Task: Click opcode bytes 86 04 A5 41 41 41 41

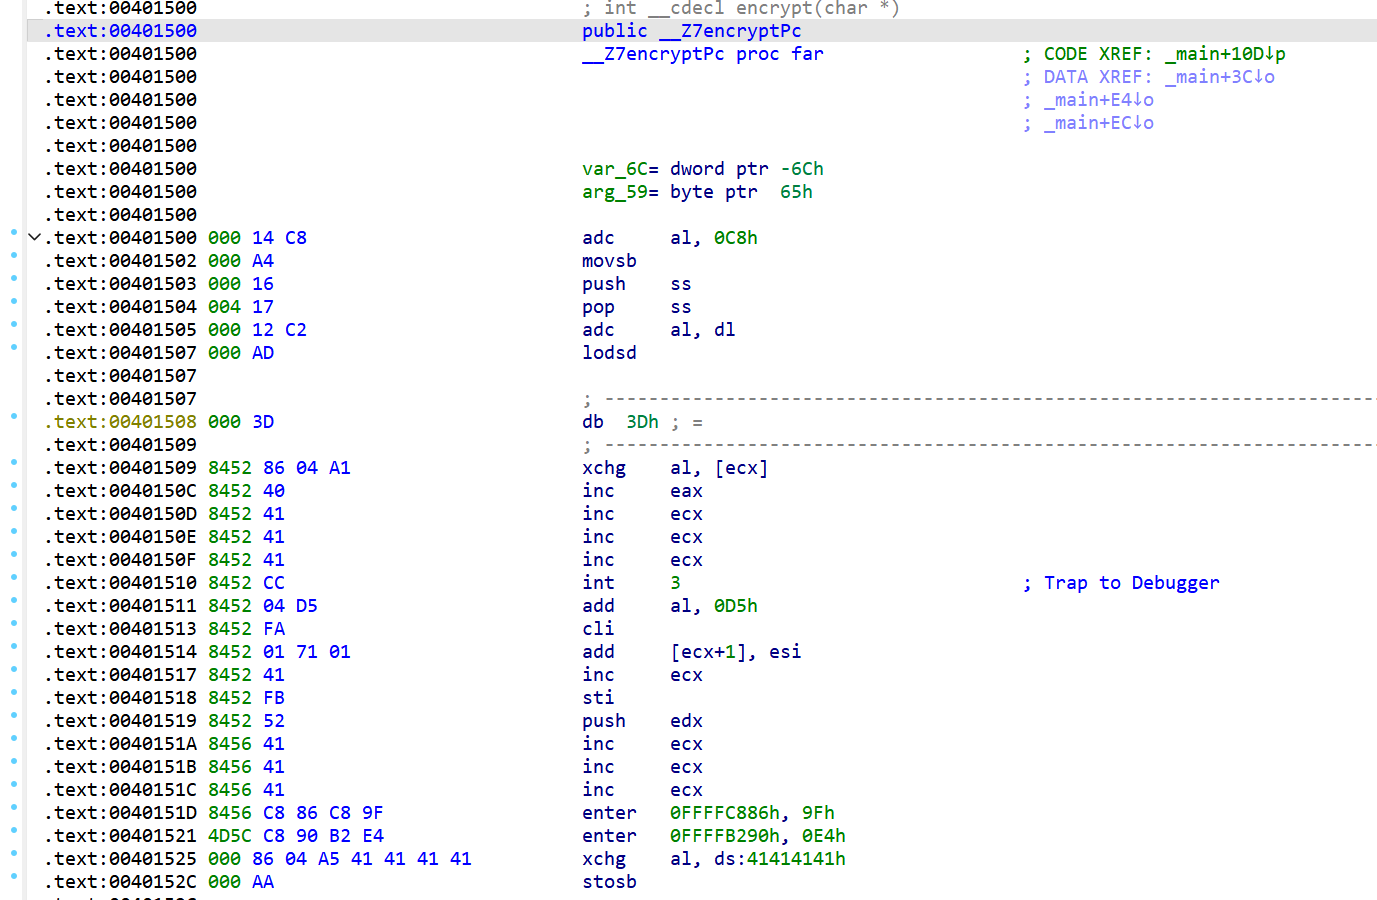Action: tap(362, 859)
